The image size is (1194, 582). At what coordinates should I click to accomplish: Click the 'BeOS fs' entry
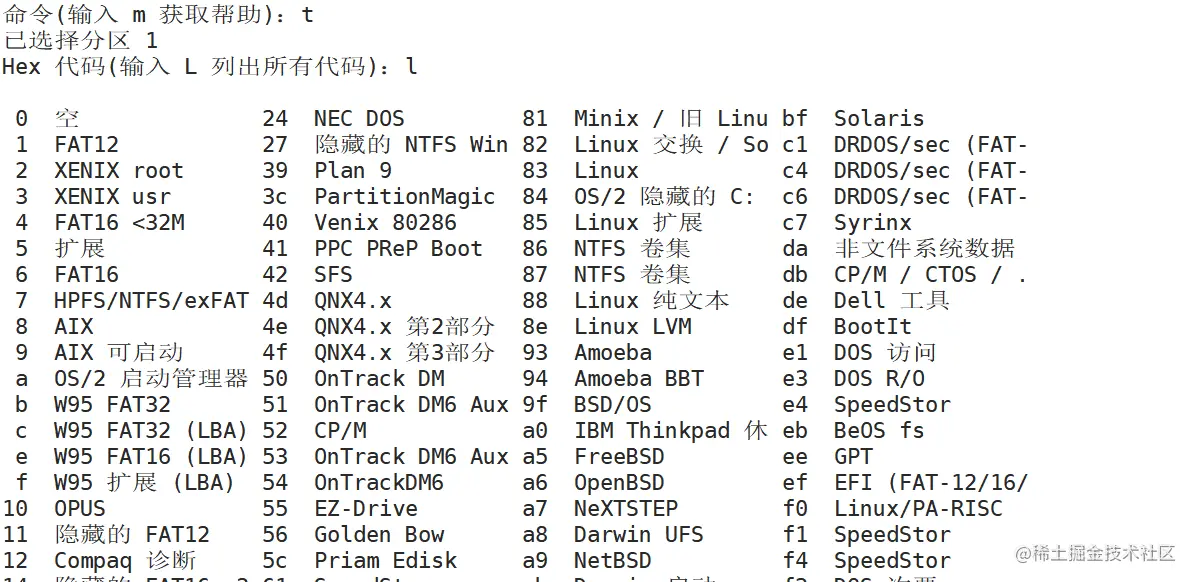[x=879, y=430]
